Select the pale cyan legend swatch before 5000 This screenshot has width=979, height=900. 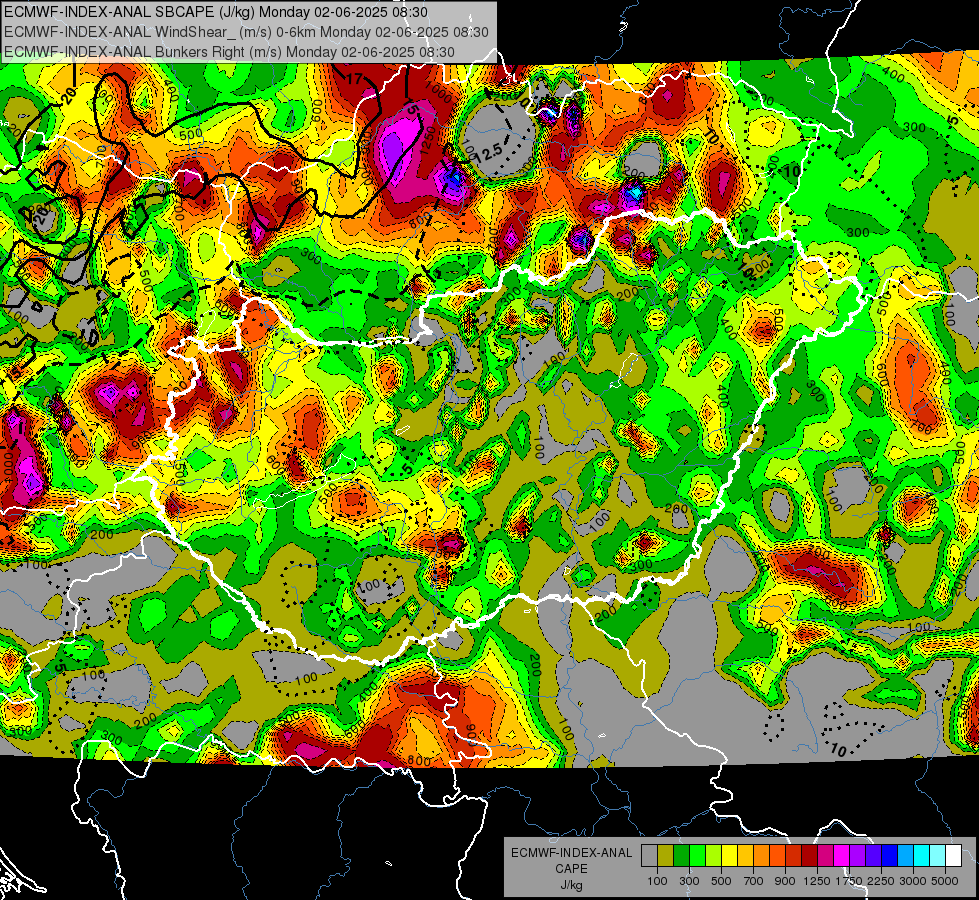coord(938,855)
